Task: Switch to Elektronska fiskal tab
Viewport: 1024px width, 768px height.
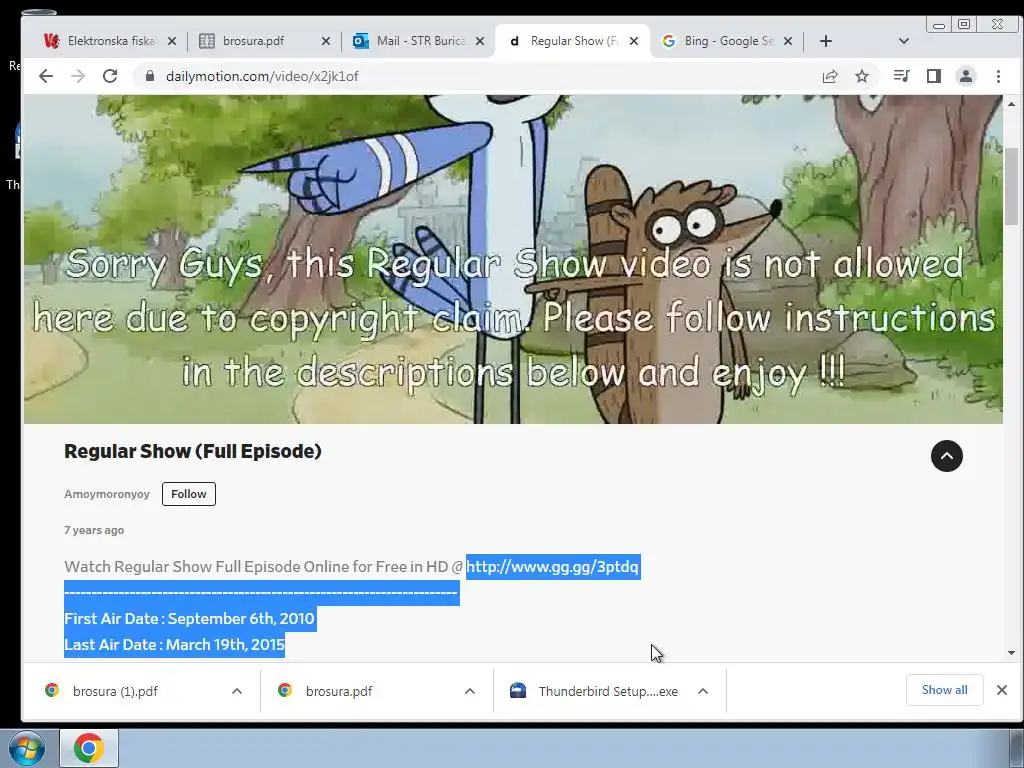Action: 110,41
